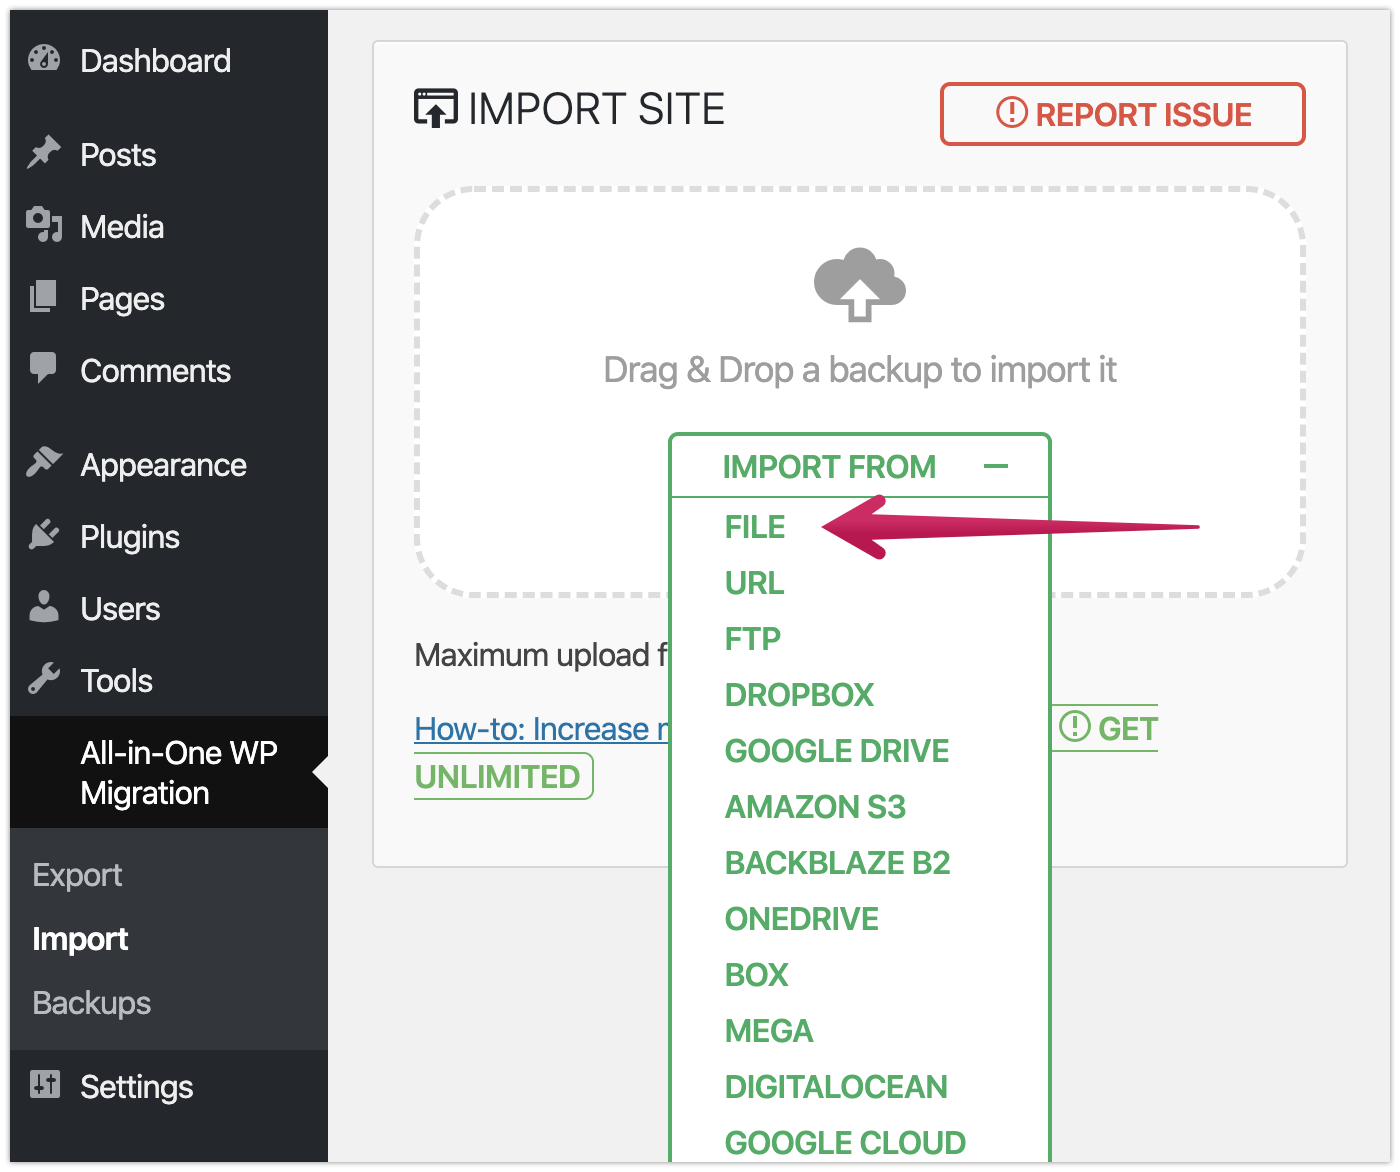Open the Dashboard menu
The width and height of the screenshot is (1400, 1172).
tap(169, 61)
